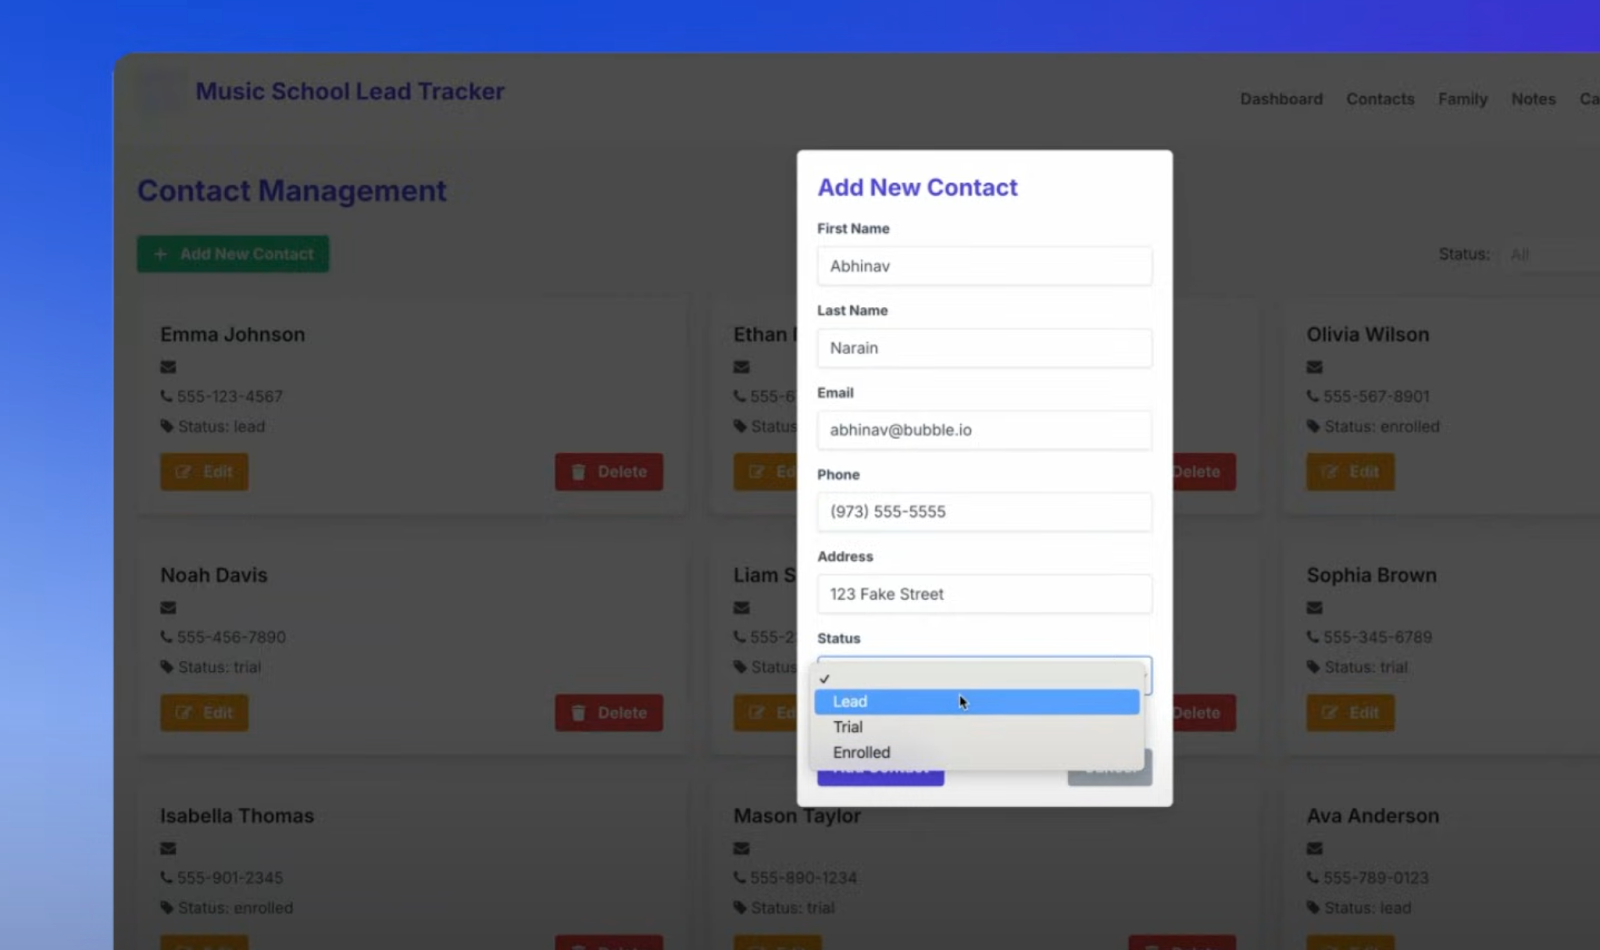The width and height of the screenshot is (1600, 950).
Task: Click the Email field containing abhinav@bubble.io
Action: pos(983,430)
